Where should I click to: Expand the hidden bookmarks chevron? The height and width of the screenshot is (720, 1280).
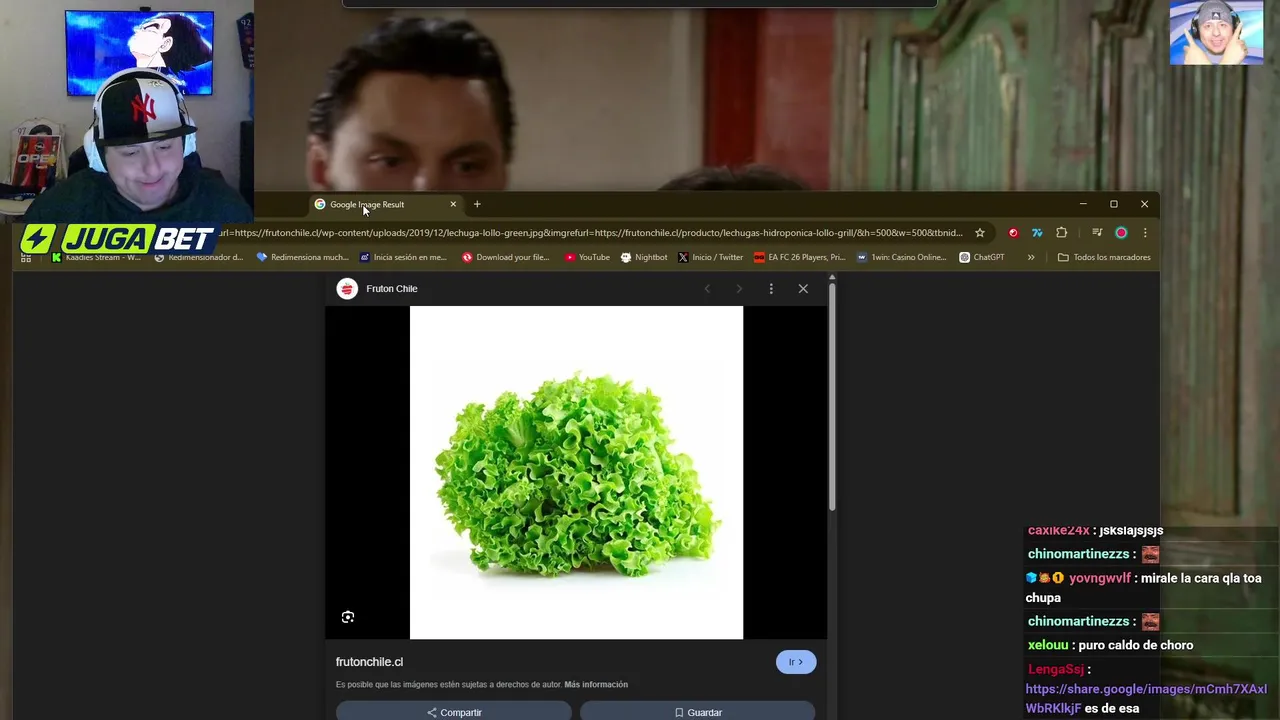[x=1031, y=257]
